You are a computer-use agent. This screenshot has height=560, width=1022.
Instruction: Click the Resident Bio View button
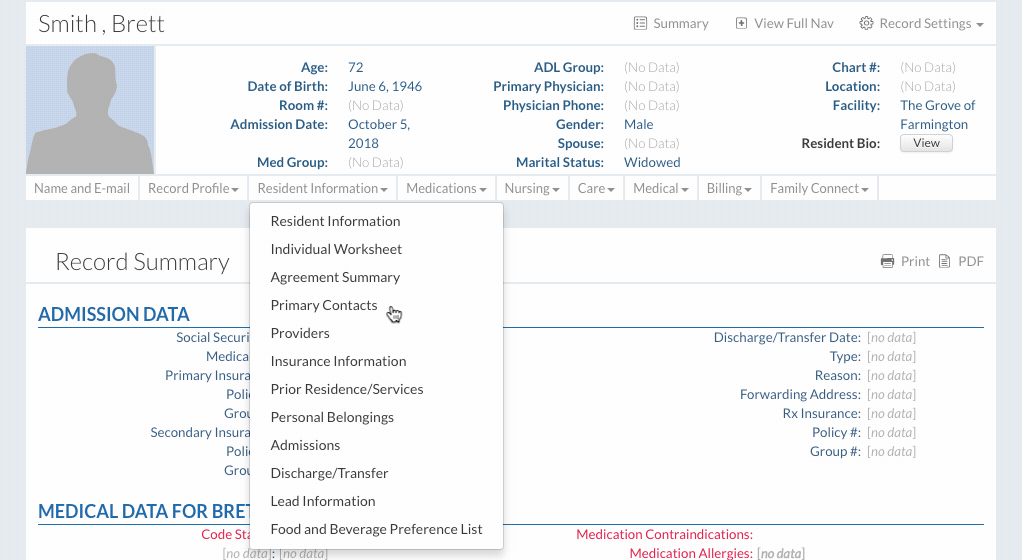[926, 143]
